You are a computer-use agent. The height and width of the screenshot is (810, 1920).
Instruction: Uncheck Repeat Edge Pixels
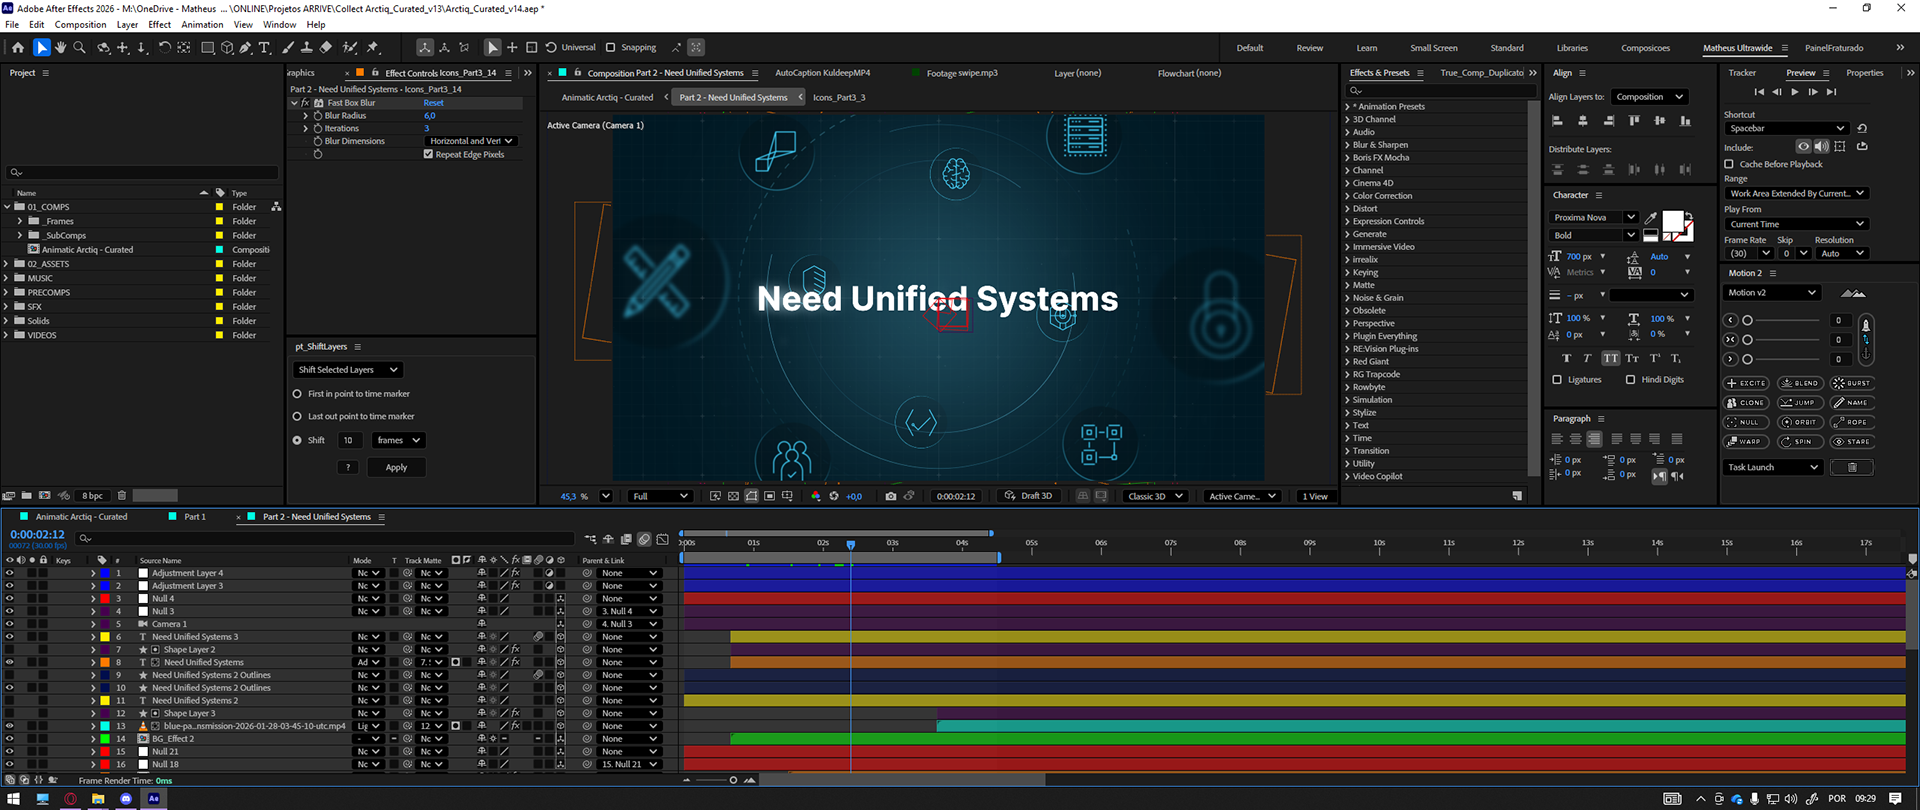pyautogui.click(x=429, y=154)
